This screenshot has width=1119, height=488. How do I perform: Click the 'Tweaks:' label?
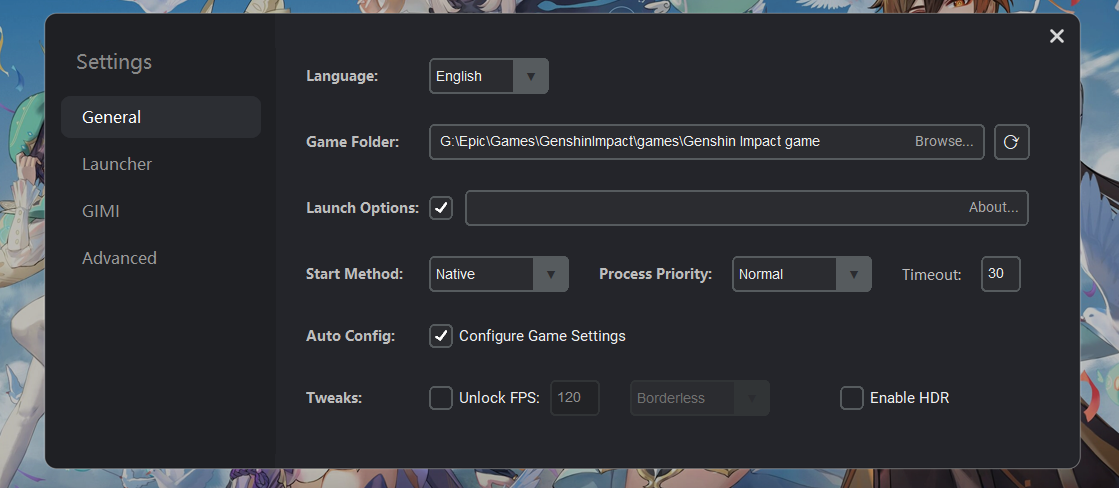pyautogui.click(x=334, y=398)
